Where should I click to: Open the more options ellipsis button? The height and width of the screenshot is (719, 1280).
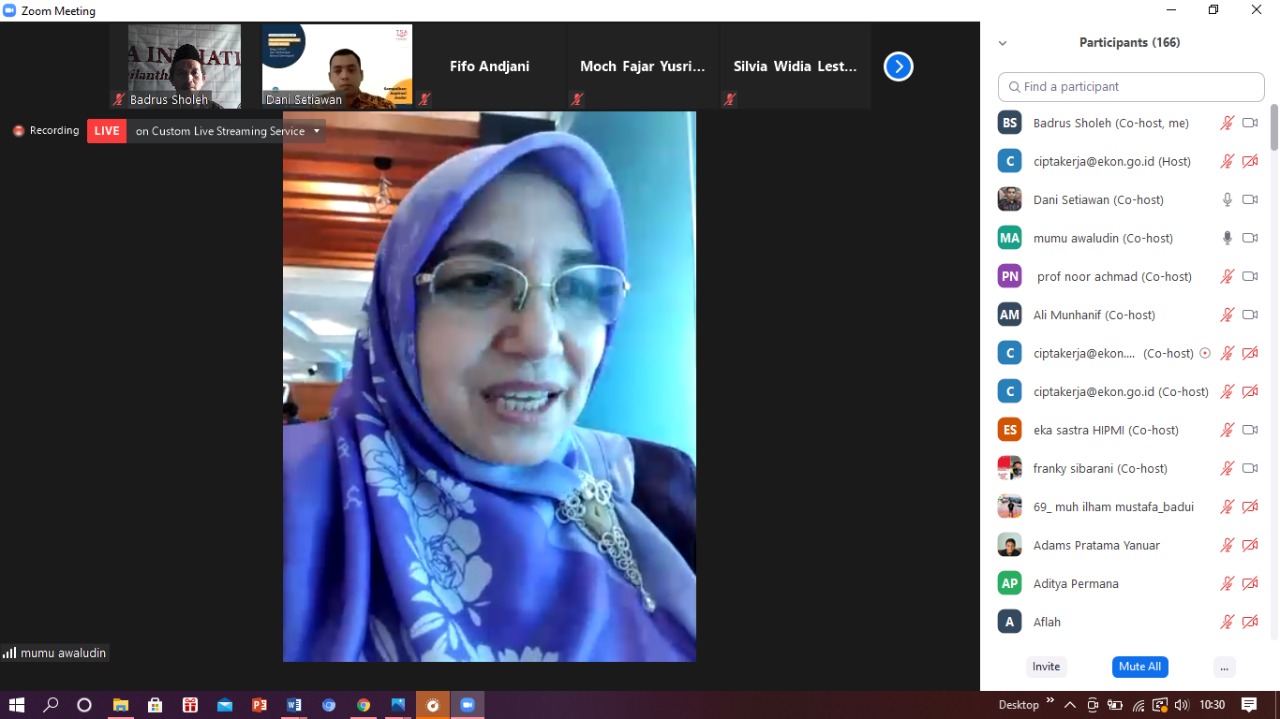(x=1223, y=667)
